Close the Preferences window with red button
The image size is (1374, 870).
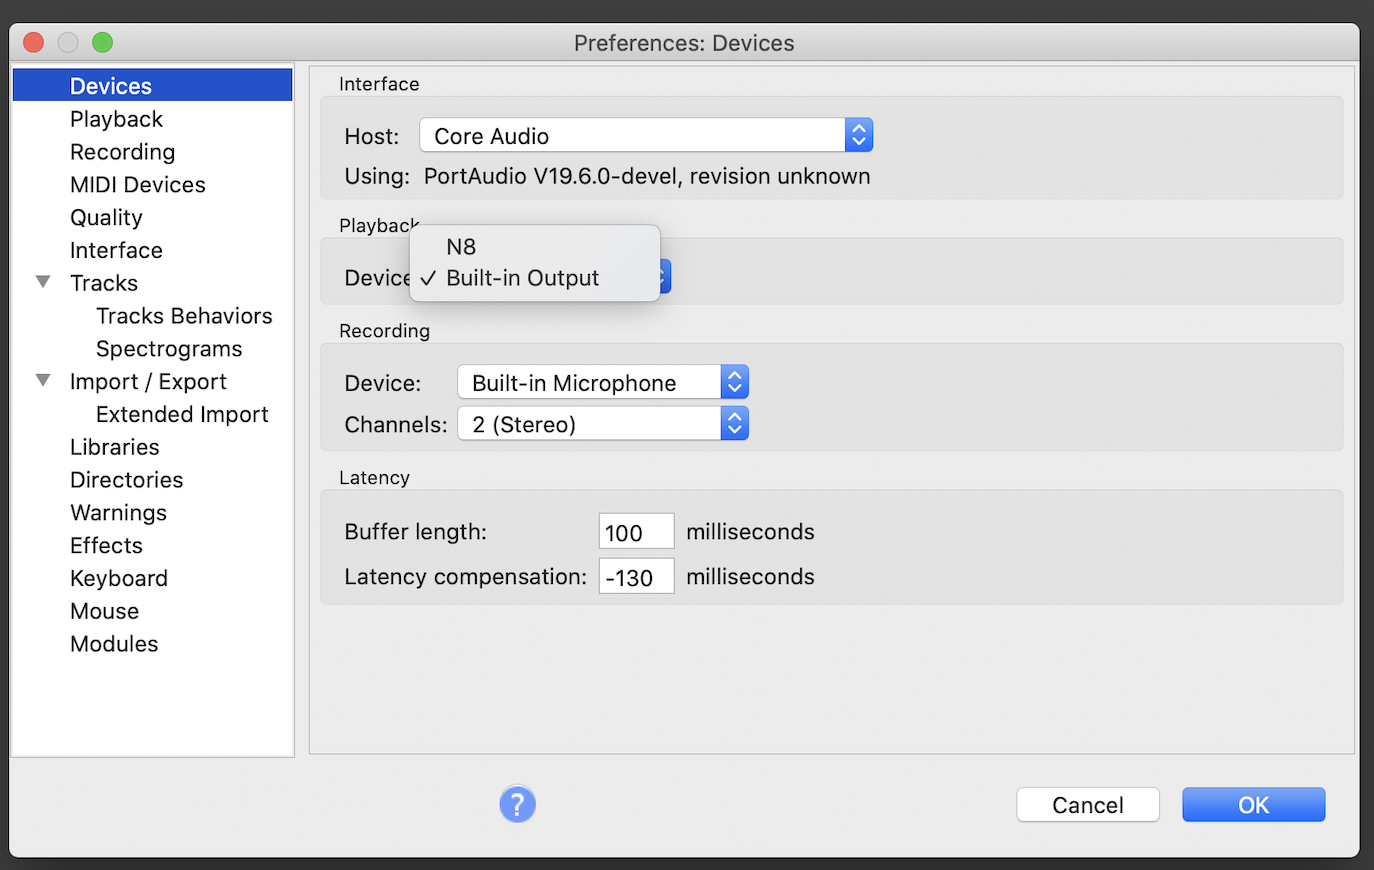pos(33,42)
